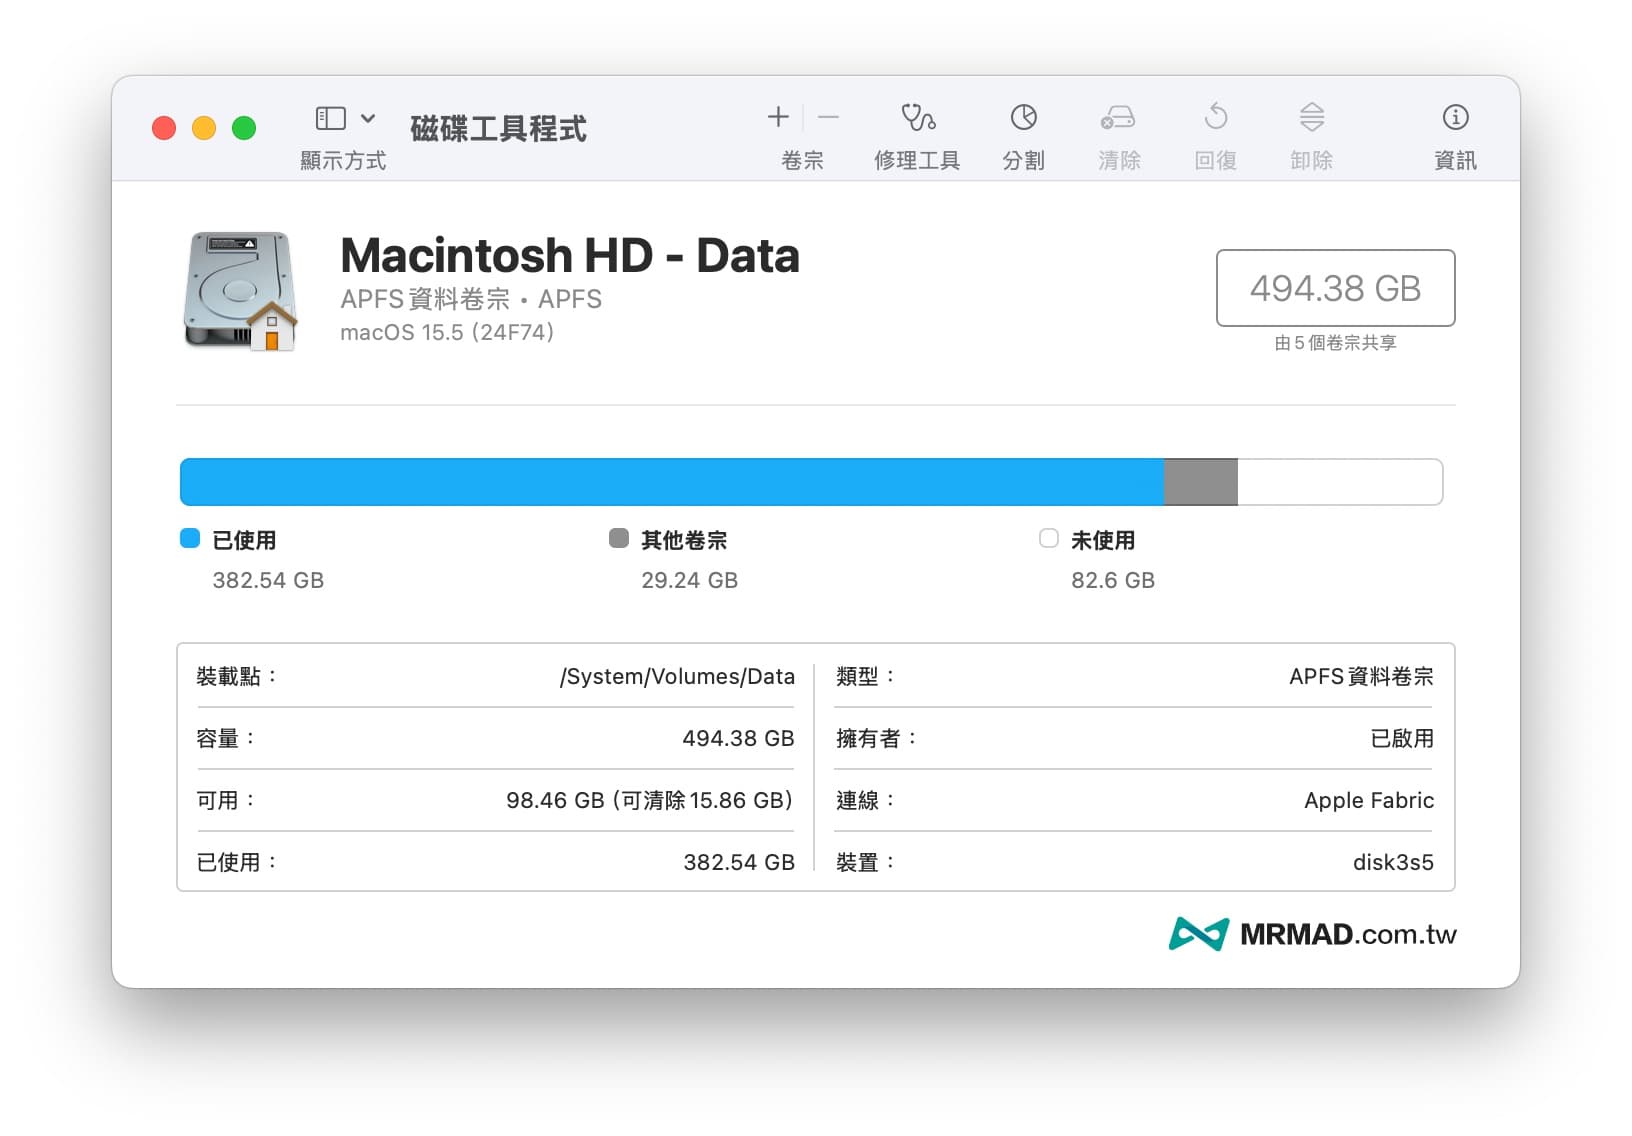Add a volume with plus icon
This screenshot has width=1632, height=1136.
coord(778,118)
